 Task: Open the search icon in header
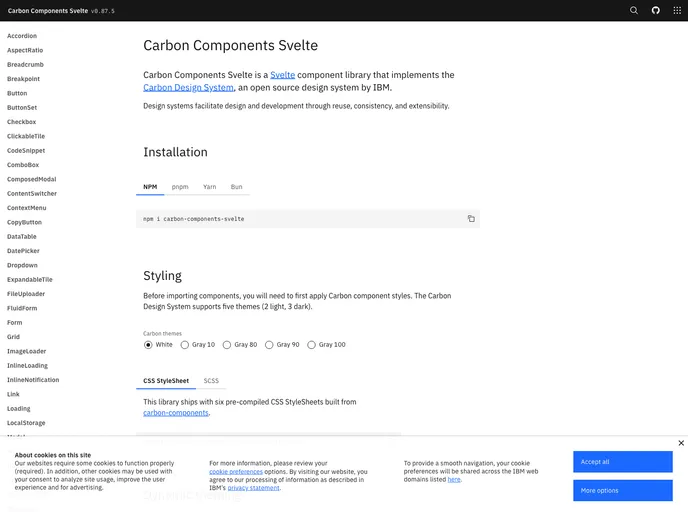click(634, 11)
